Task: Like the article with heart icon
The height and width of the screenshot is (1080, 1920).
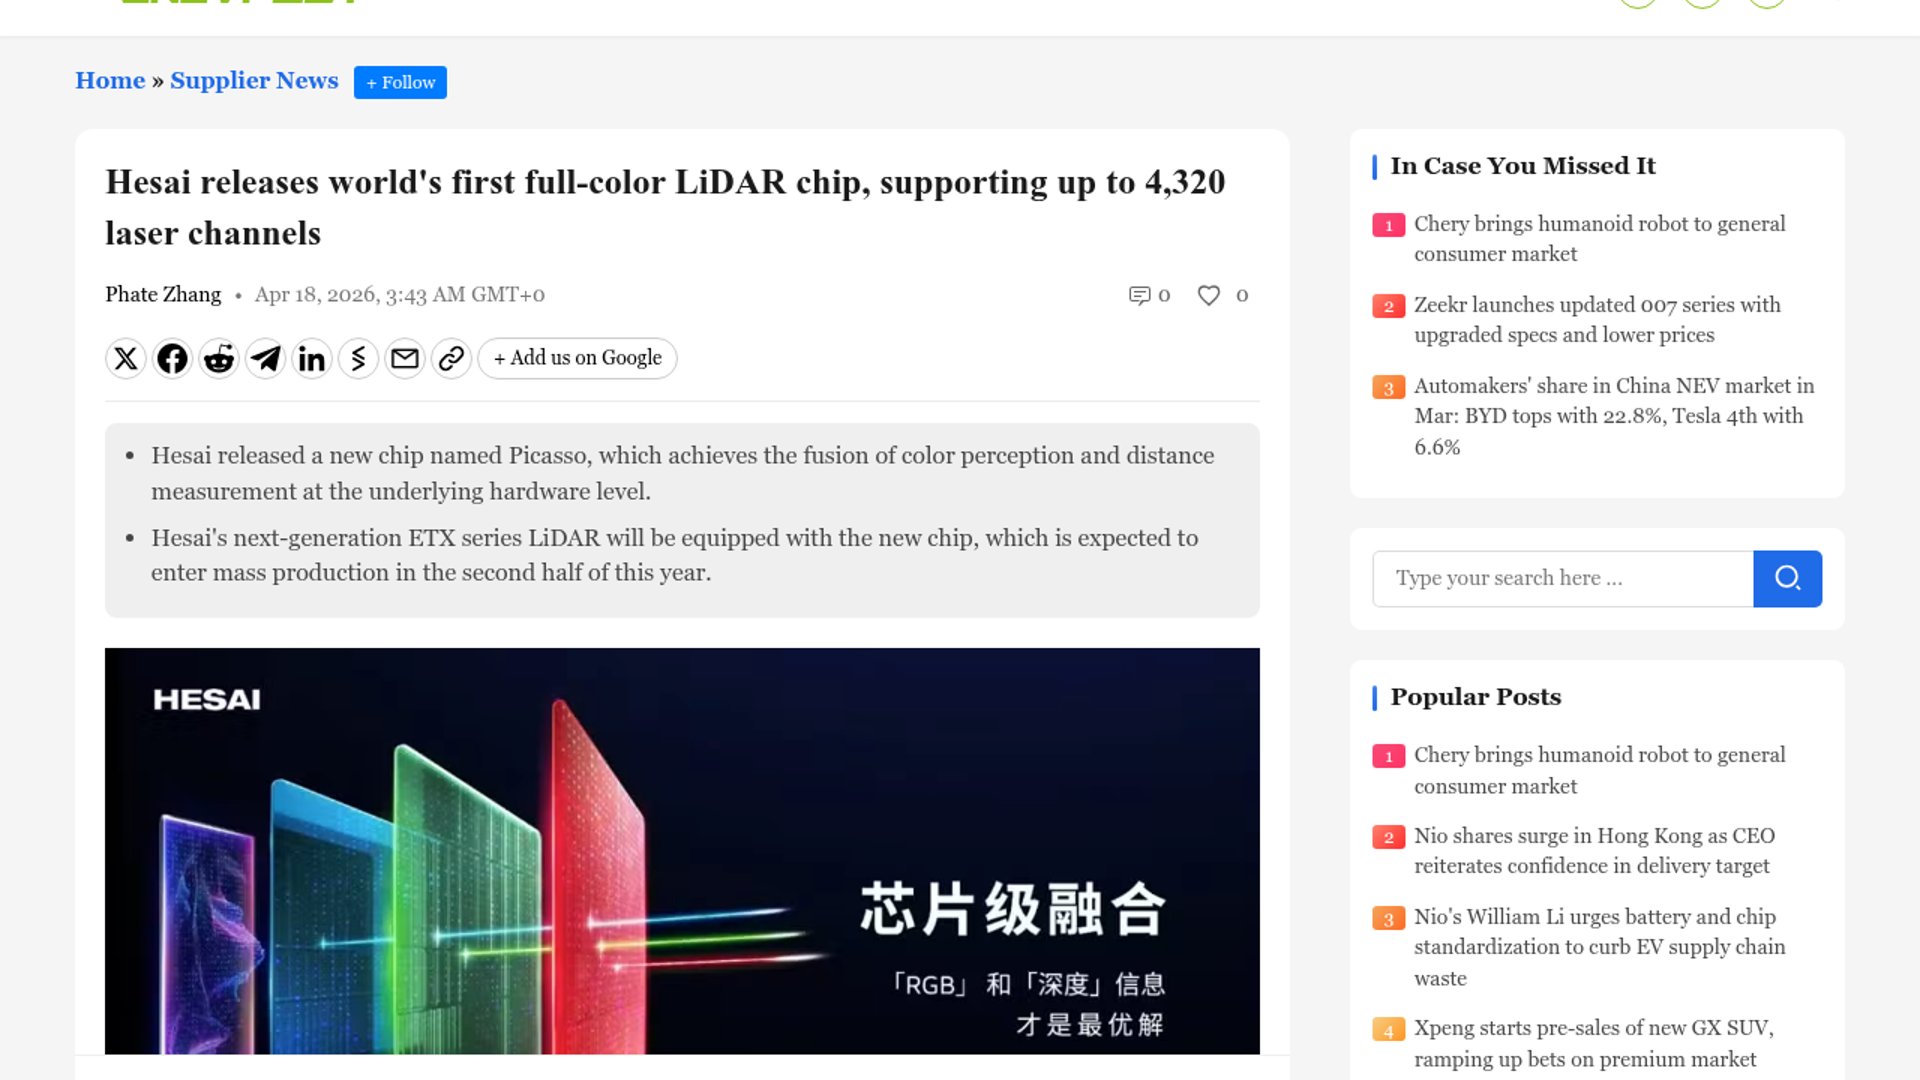Action: [x=1208, y=295]
